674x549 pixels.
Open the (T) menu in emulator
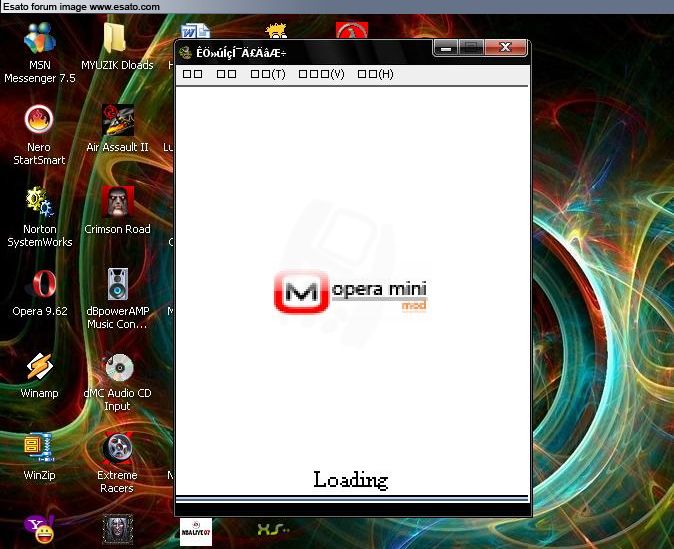268,74
